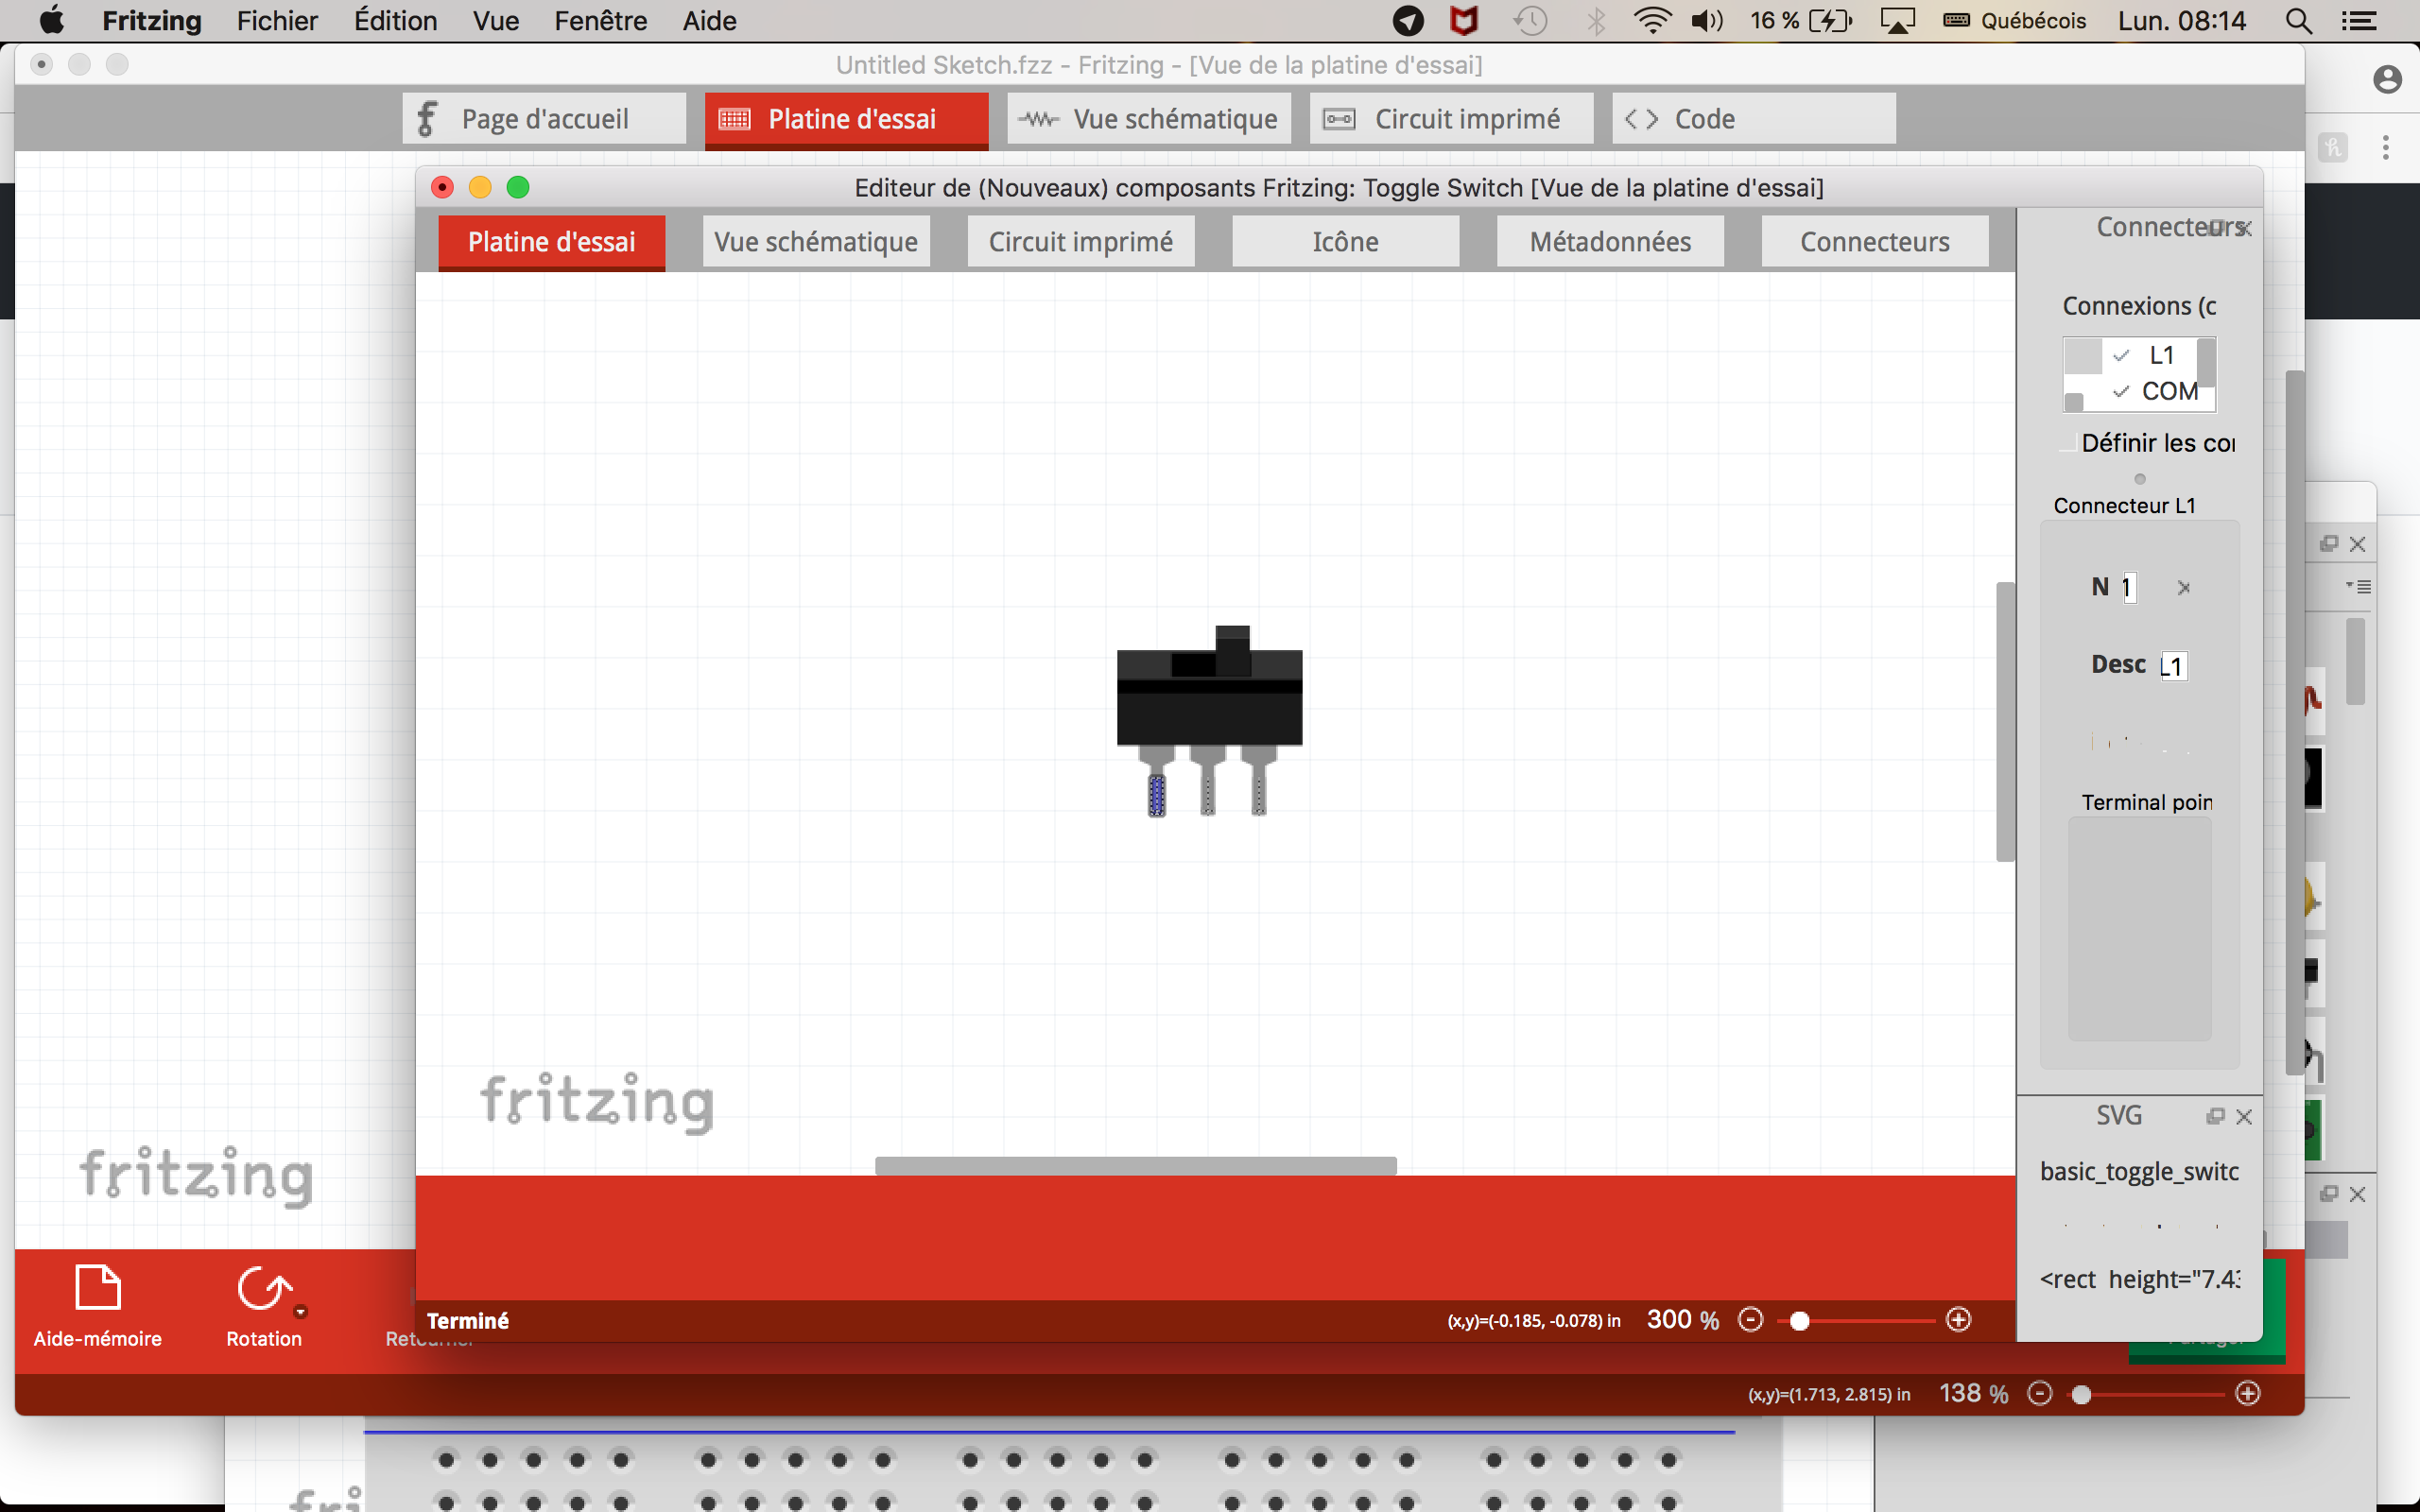
Task: Click the Rotation tool icon
Action: click(262, 1288)
